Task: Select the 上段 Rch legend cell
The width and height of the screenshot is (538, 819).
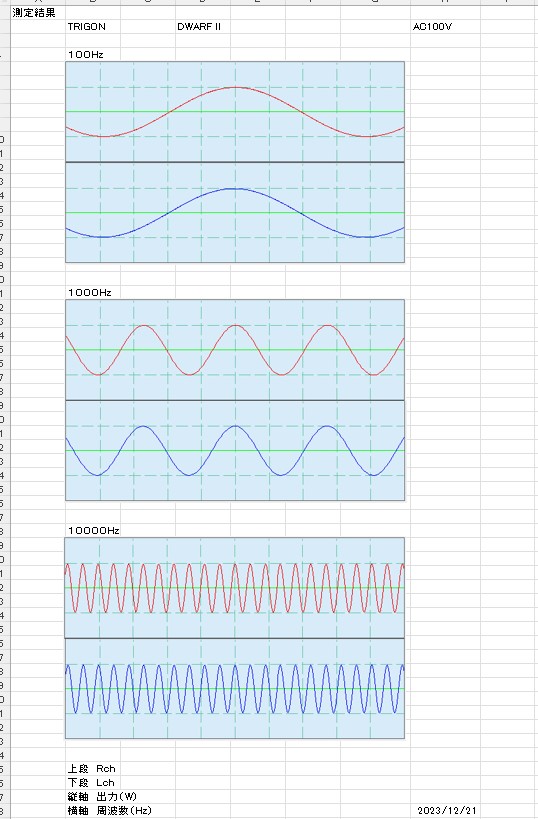Action: tap(91, 769)
